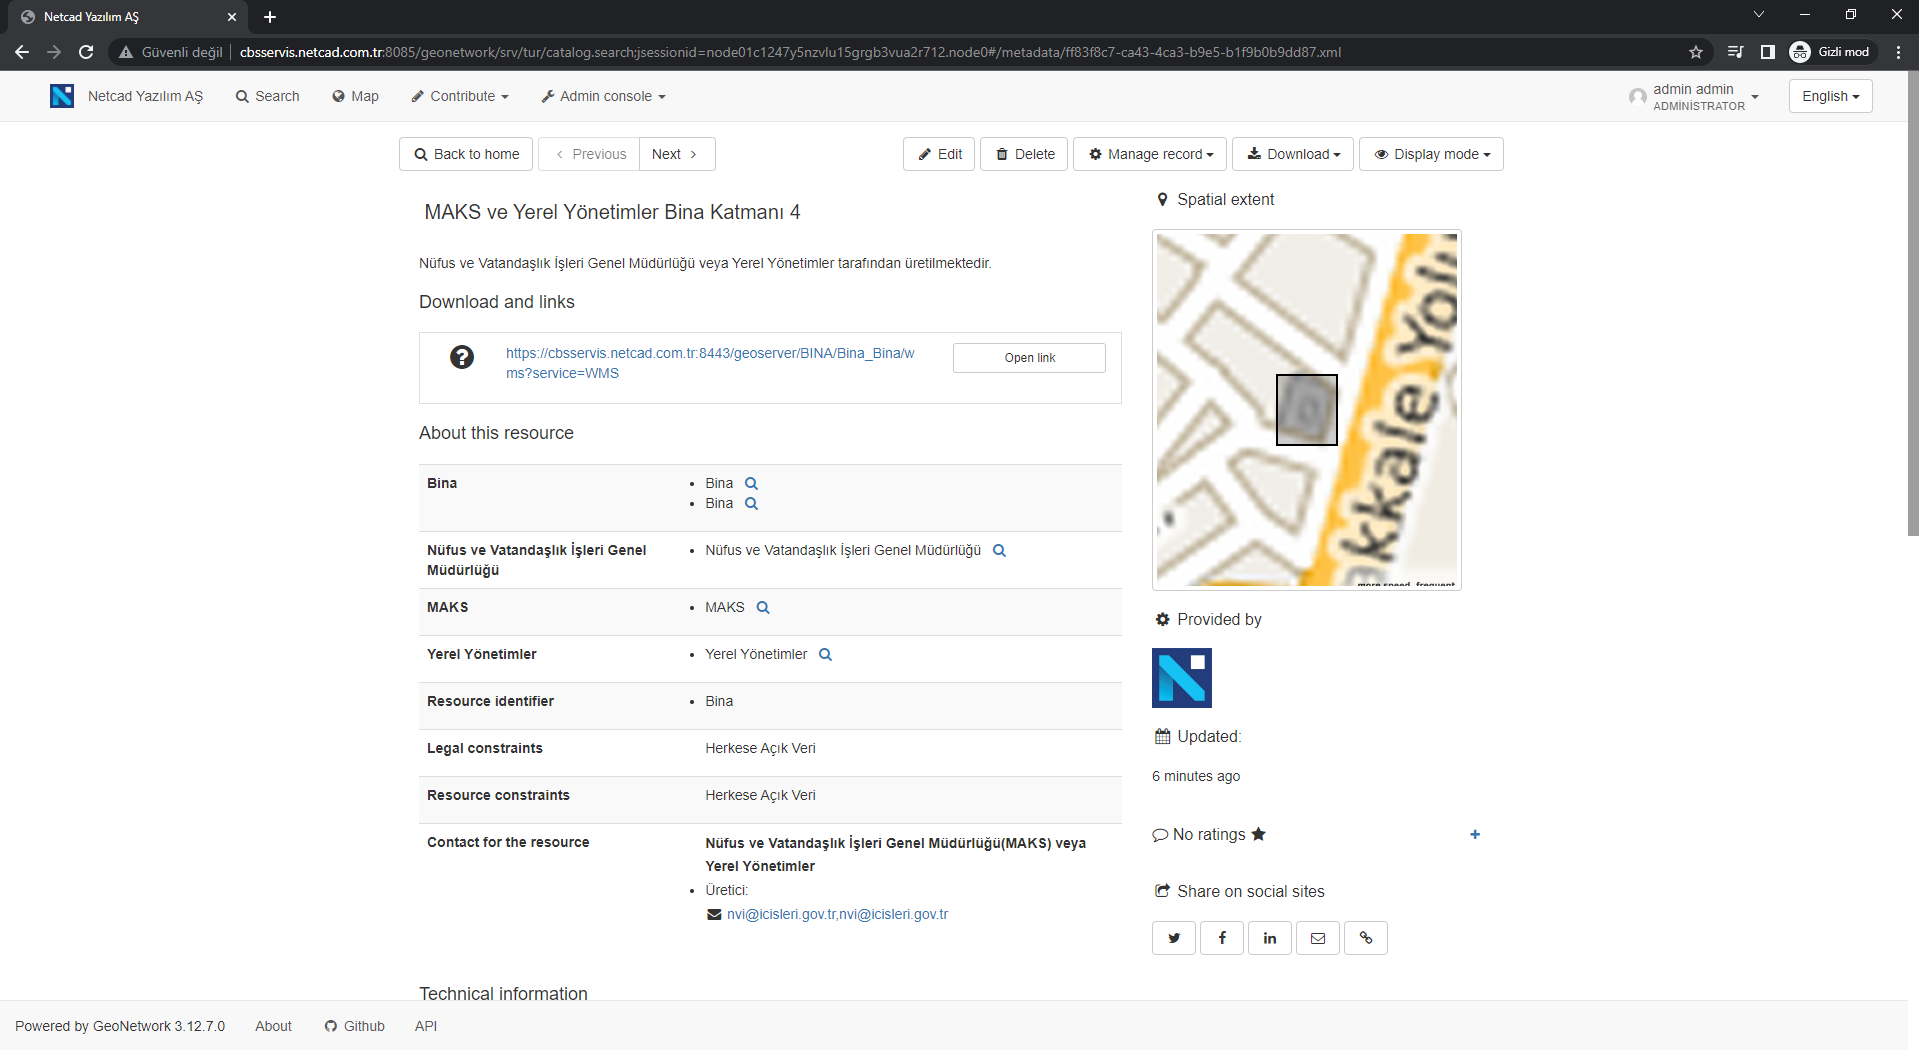Search by Yerel Yönetimler keyword magnifier
Screen dimensions: 1919x1050
coord(826,655)
